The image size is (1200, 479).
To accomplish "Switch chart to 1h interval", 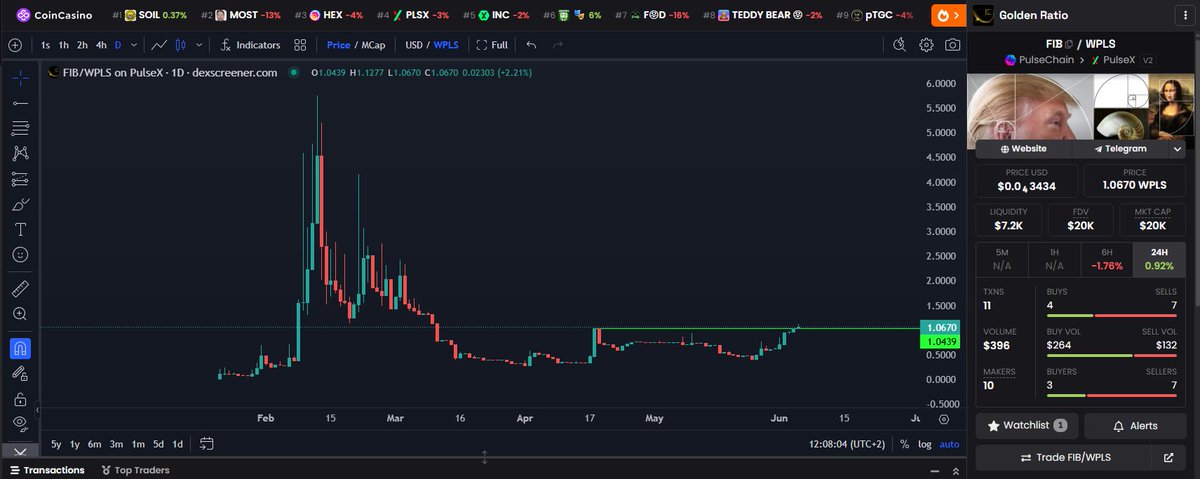I will [x=64, y=45].
